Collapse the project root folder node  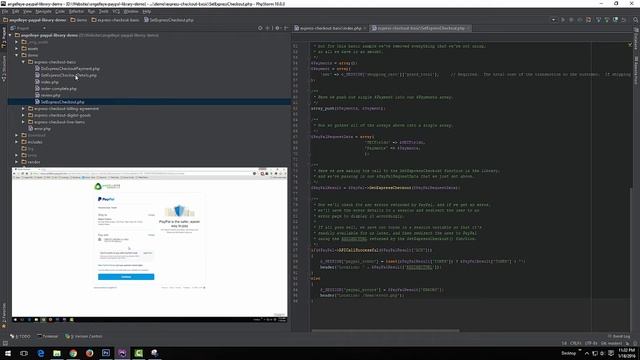click(x=10, y=35)
